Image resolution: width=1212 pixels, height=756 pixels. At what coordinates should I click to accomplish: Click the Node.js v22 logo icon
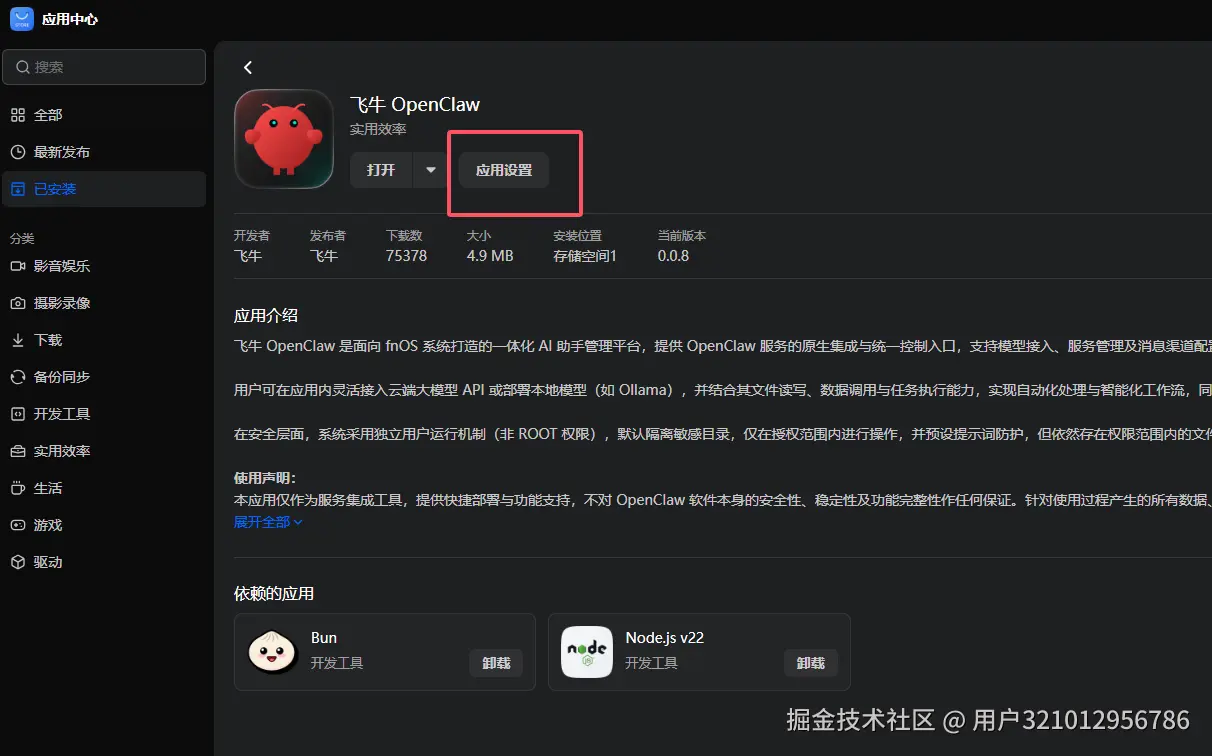tap(587, 652)
